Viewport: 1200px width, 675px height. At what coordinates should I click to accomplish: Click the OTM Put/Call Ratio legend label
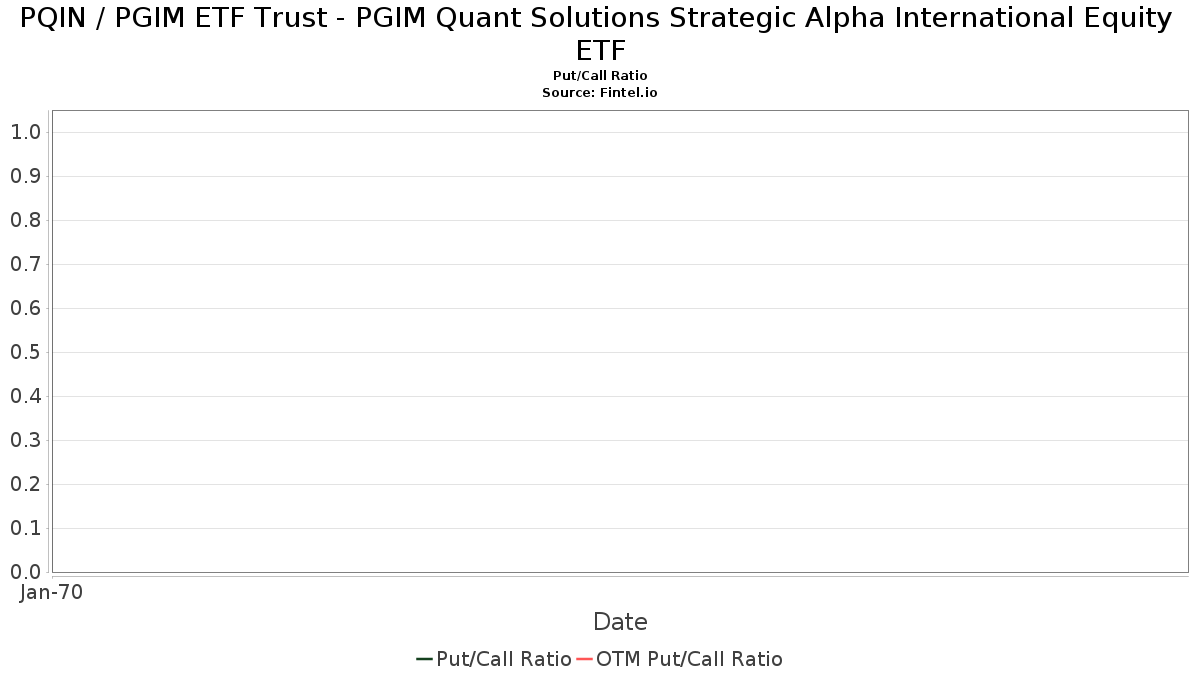[689, 659]
